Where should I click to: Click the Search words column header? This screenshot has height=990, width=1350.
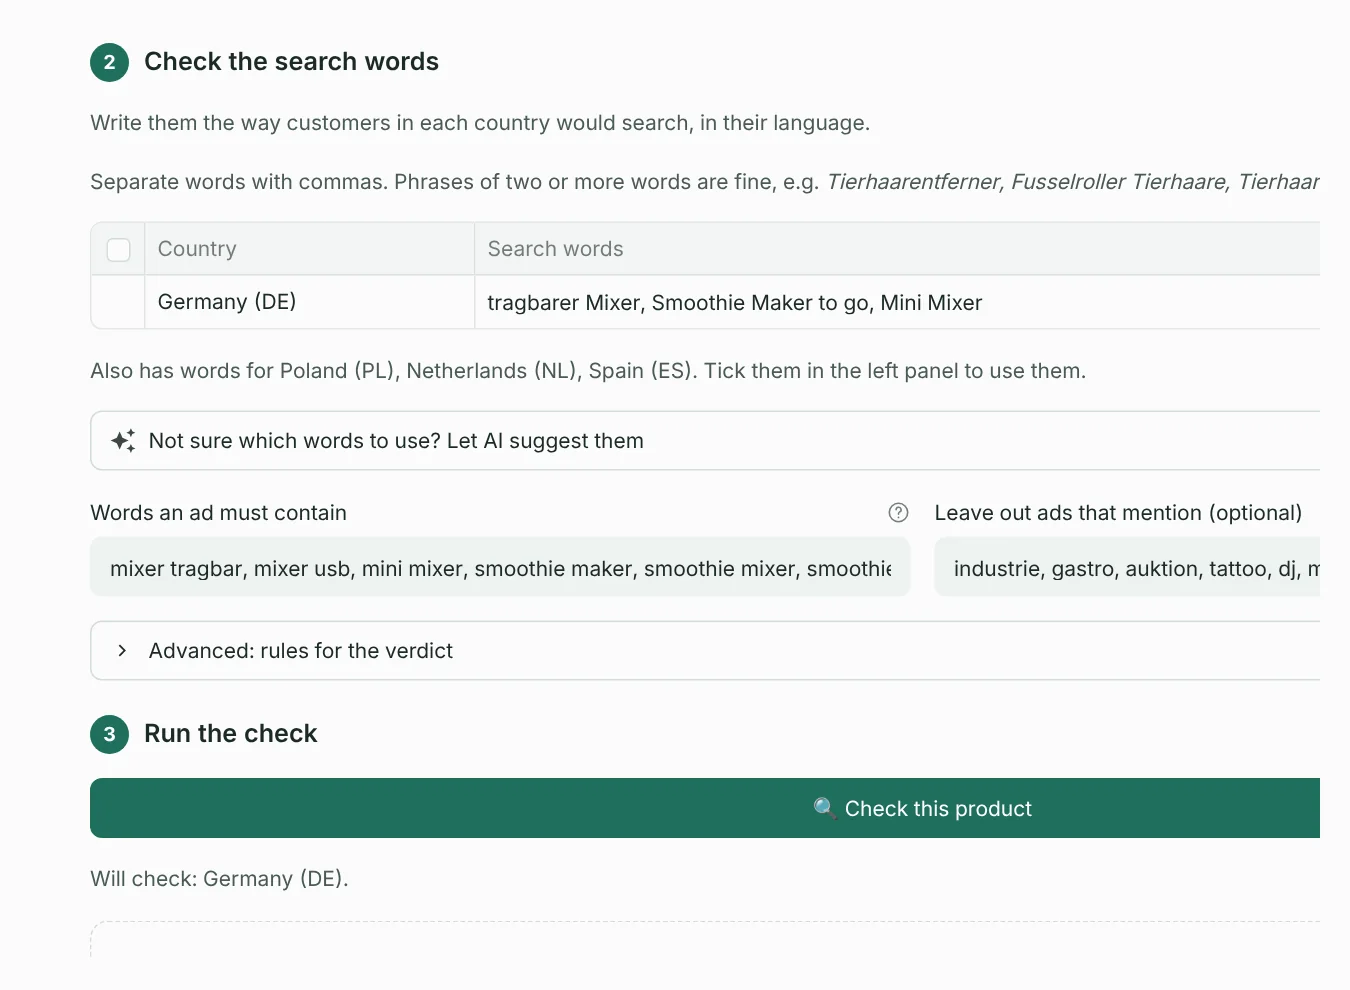(897, 249)
